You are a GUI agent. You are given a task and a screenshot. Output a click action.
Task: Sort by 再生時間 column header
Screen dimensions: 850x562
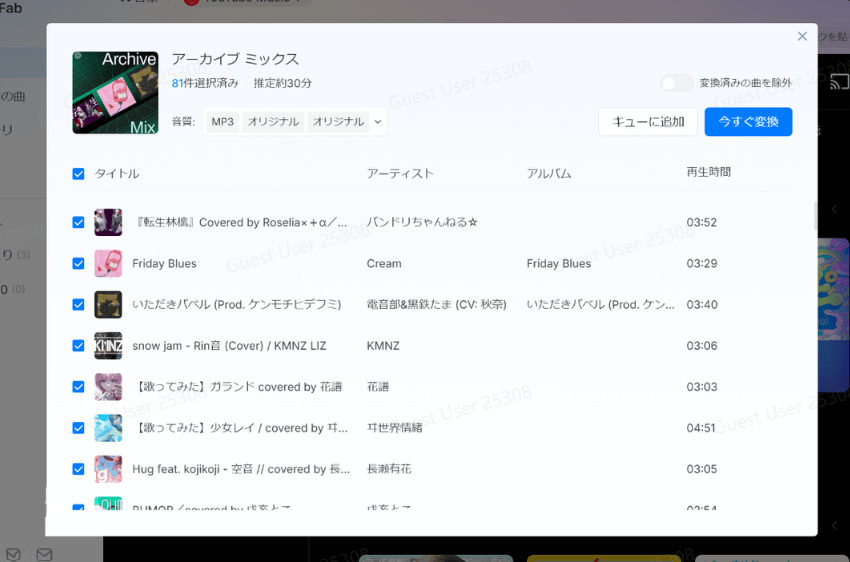(708, 172)
